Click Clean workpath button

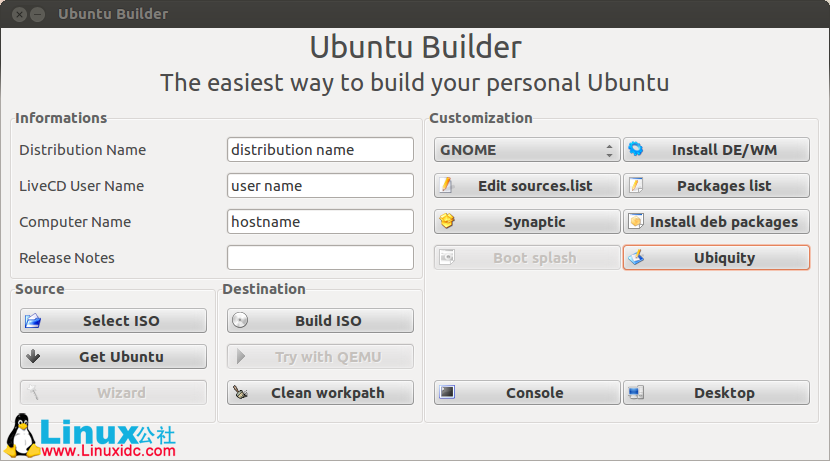320,393
